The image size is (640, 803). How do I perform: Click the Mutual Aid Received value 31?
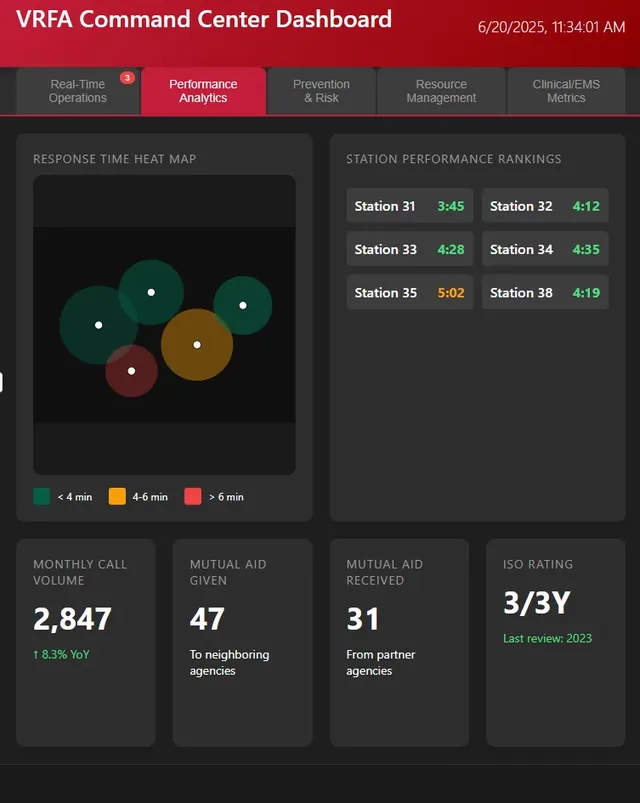point(363,619)
